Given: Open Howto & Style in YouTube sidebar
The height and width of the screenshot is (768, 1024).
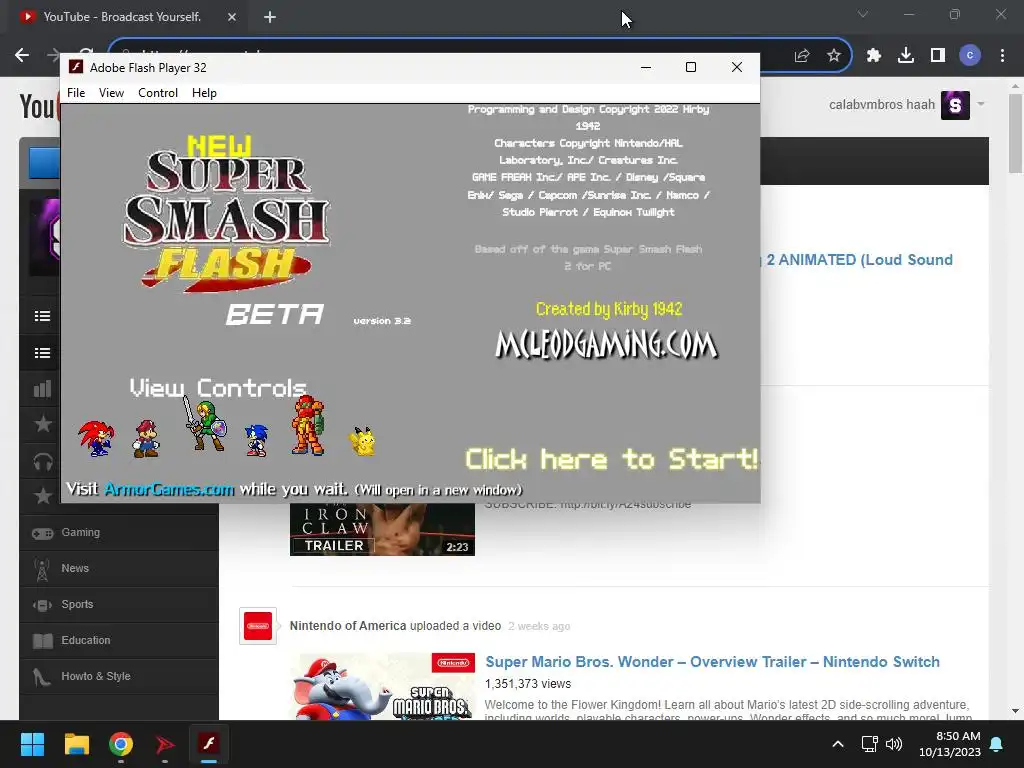Looking at the screenshot, I should [119, 677].
